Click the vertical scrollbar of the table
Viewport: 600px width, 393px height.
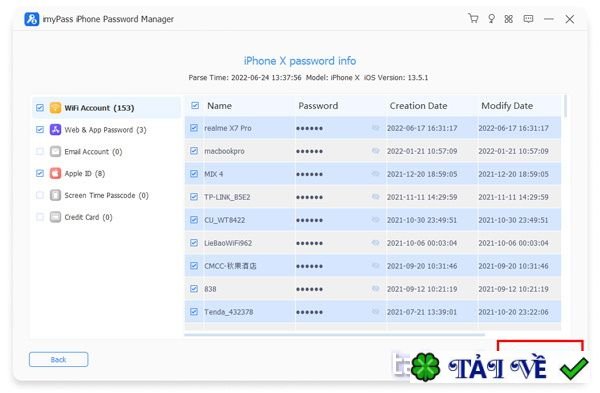click(x=565, y=106)
